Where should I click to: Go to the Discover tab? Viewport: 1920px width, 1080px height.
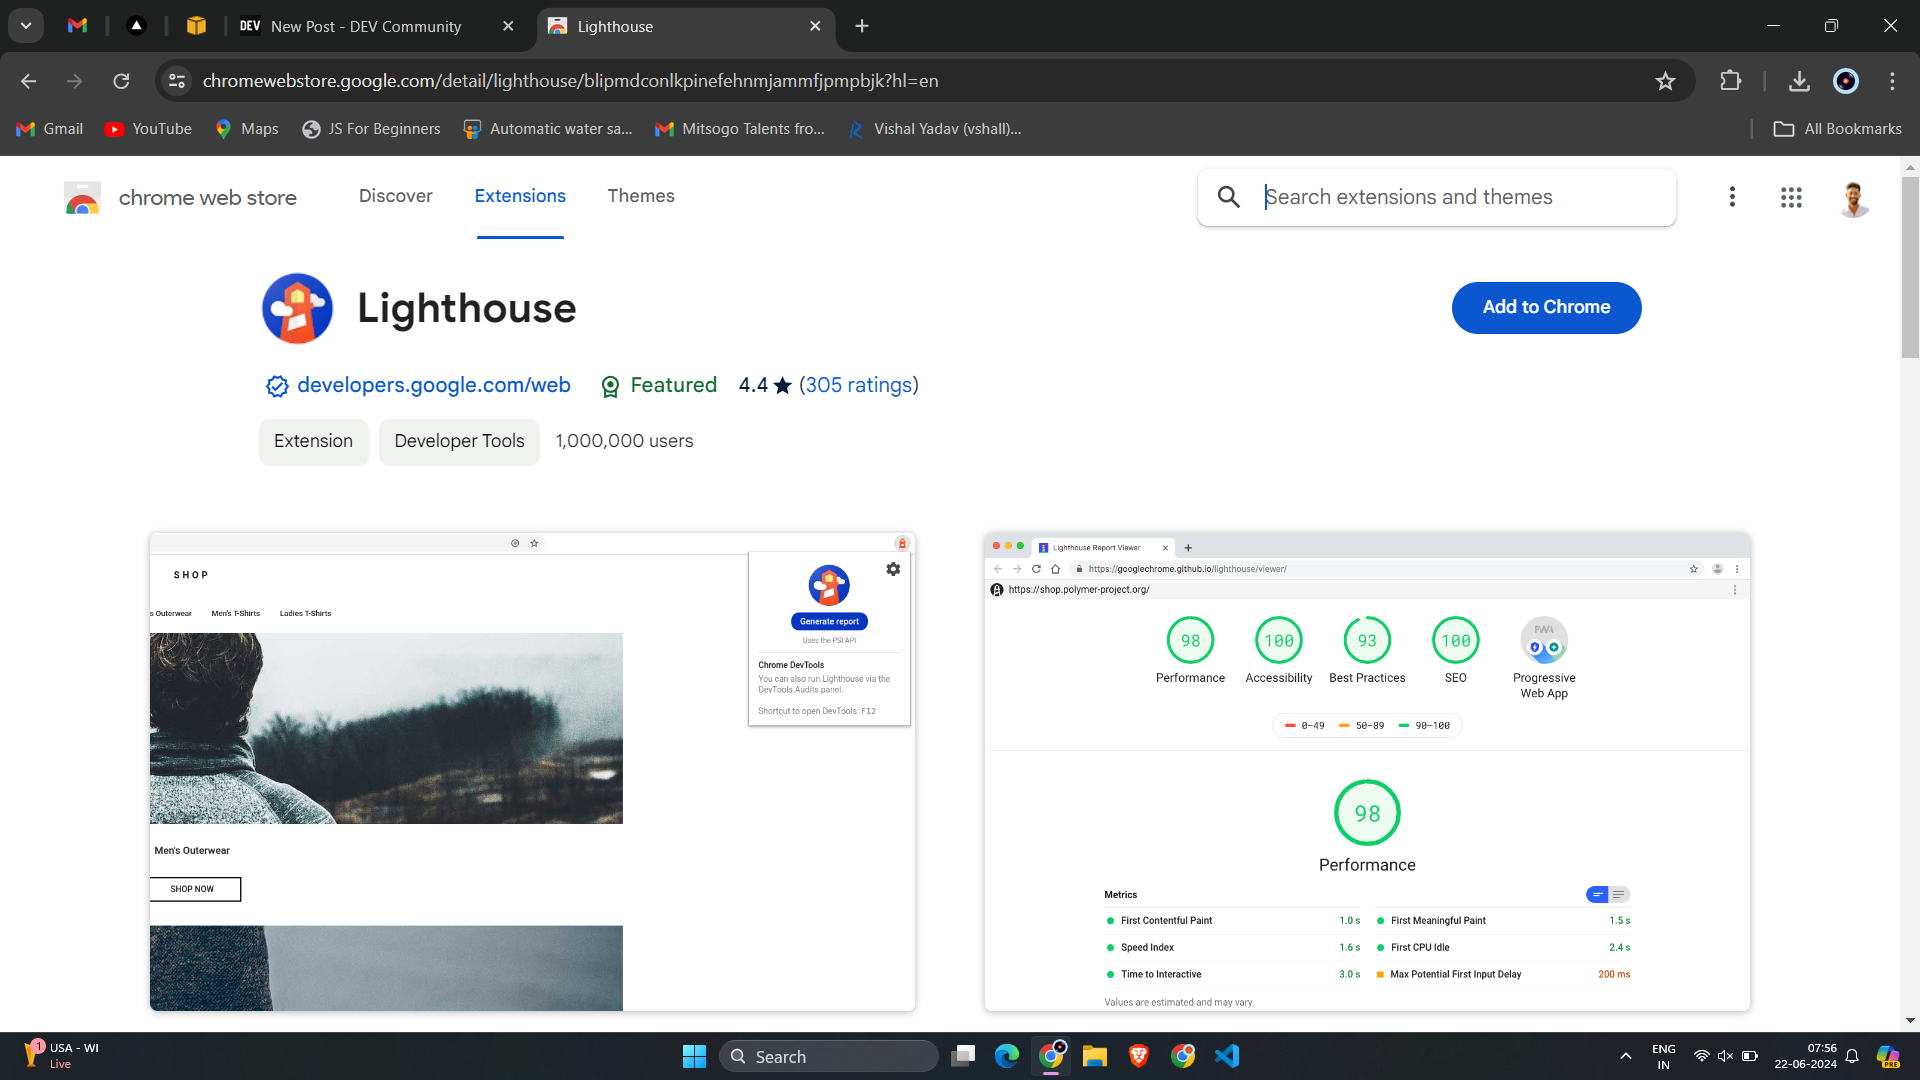tap(395, 196)
